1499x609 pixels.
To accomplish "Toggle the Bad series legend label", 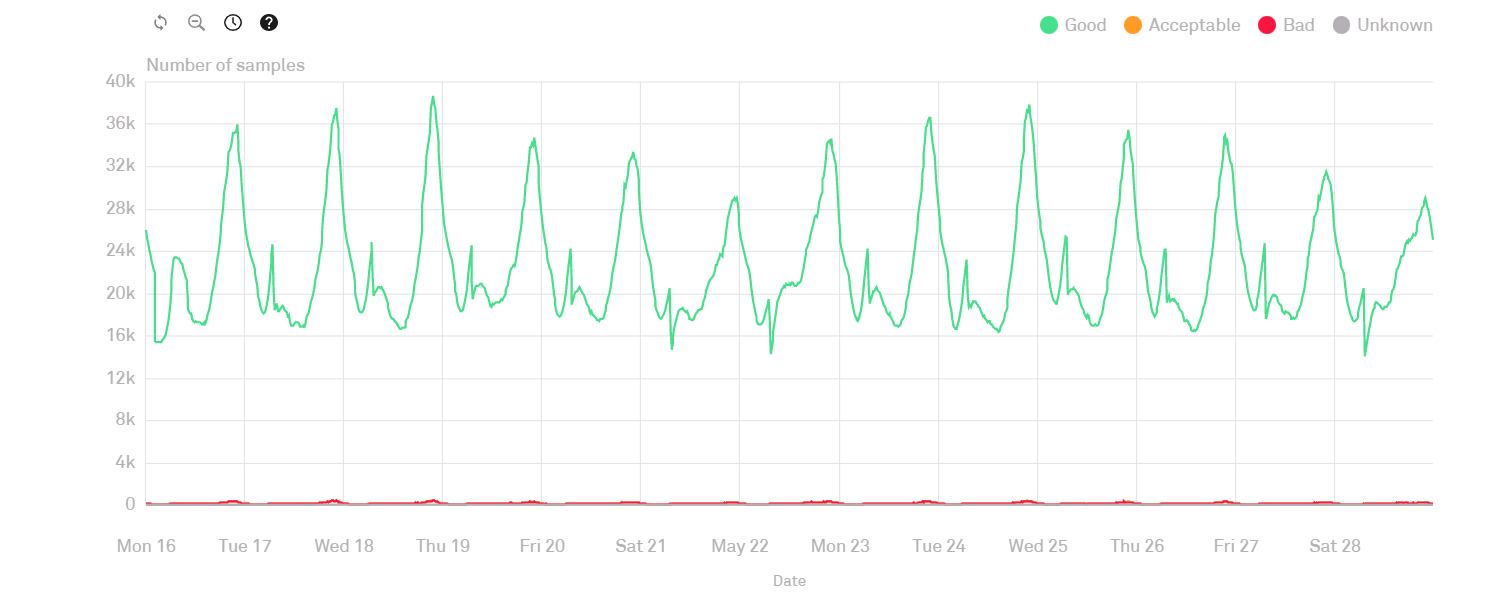I will pos(1298,25).
